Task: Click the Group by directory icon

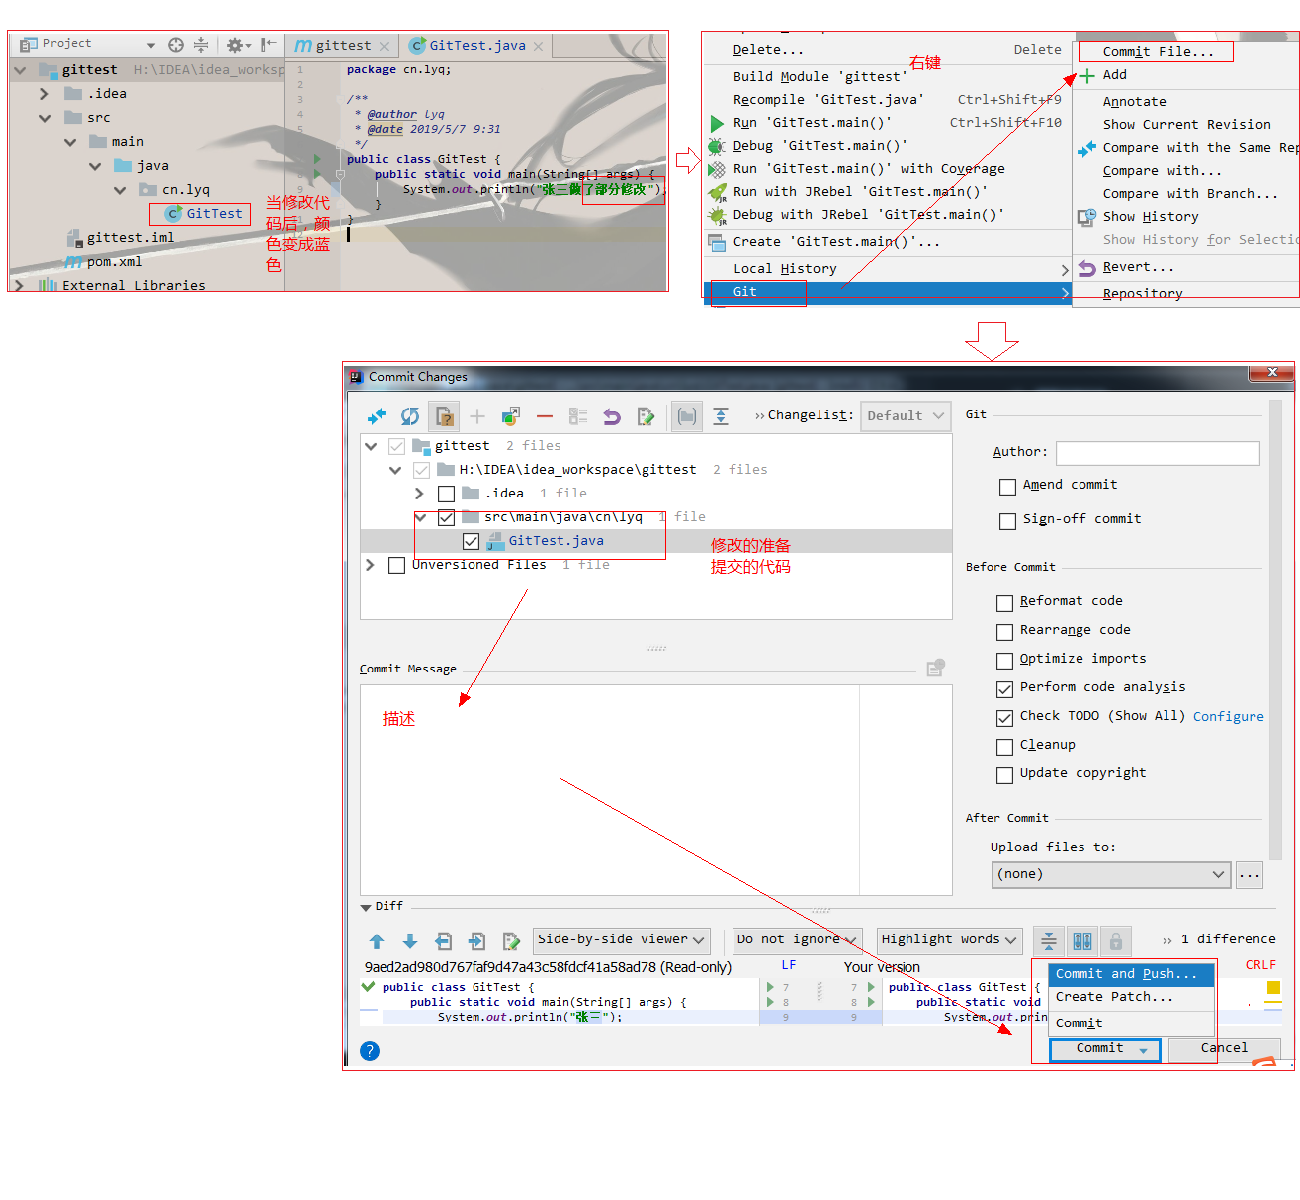Action: coord(686,415)
